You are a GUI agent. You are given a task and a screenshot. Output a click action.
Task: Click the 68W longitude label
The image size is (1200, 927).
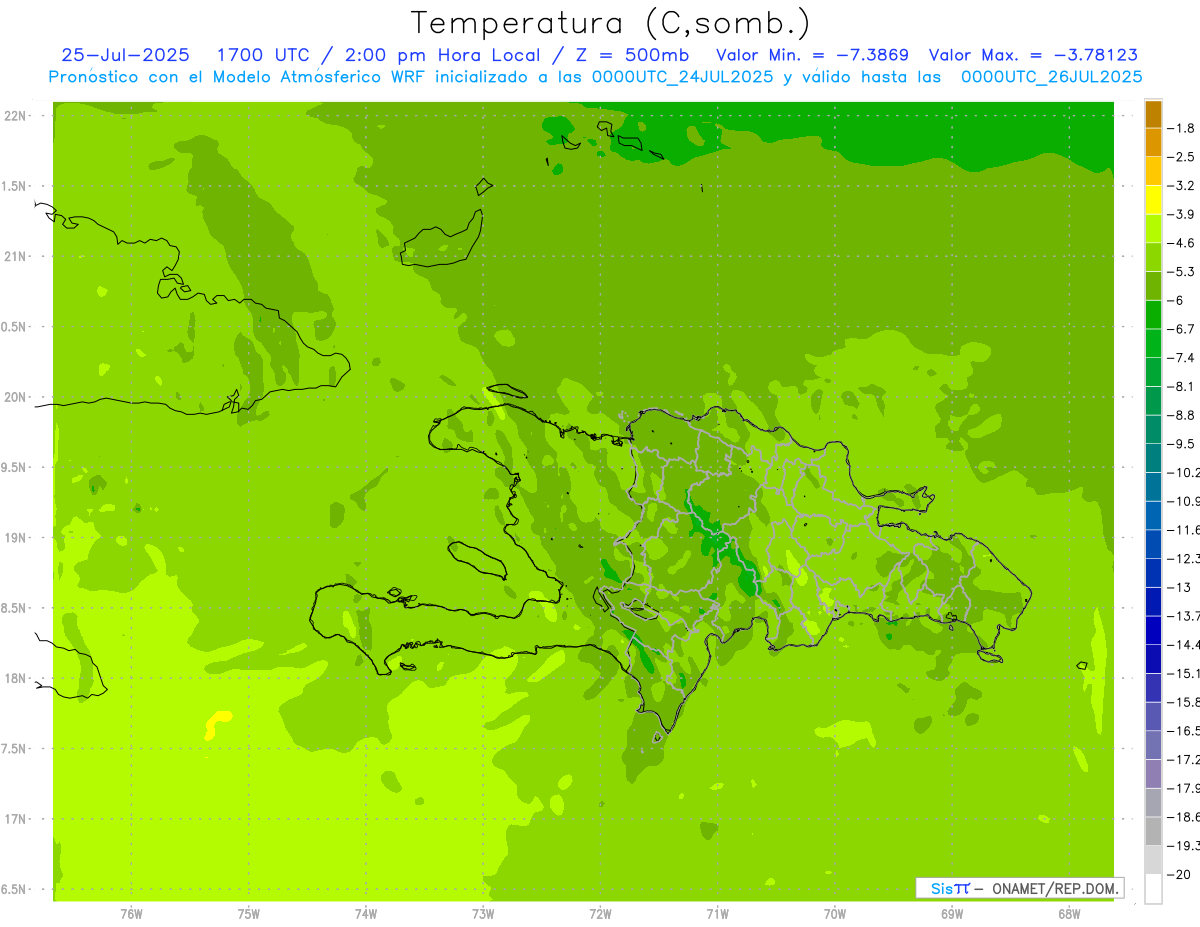[1069, 914]
